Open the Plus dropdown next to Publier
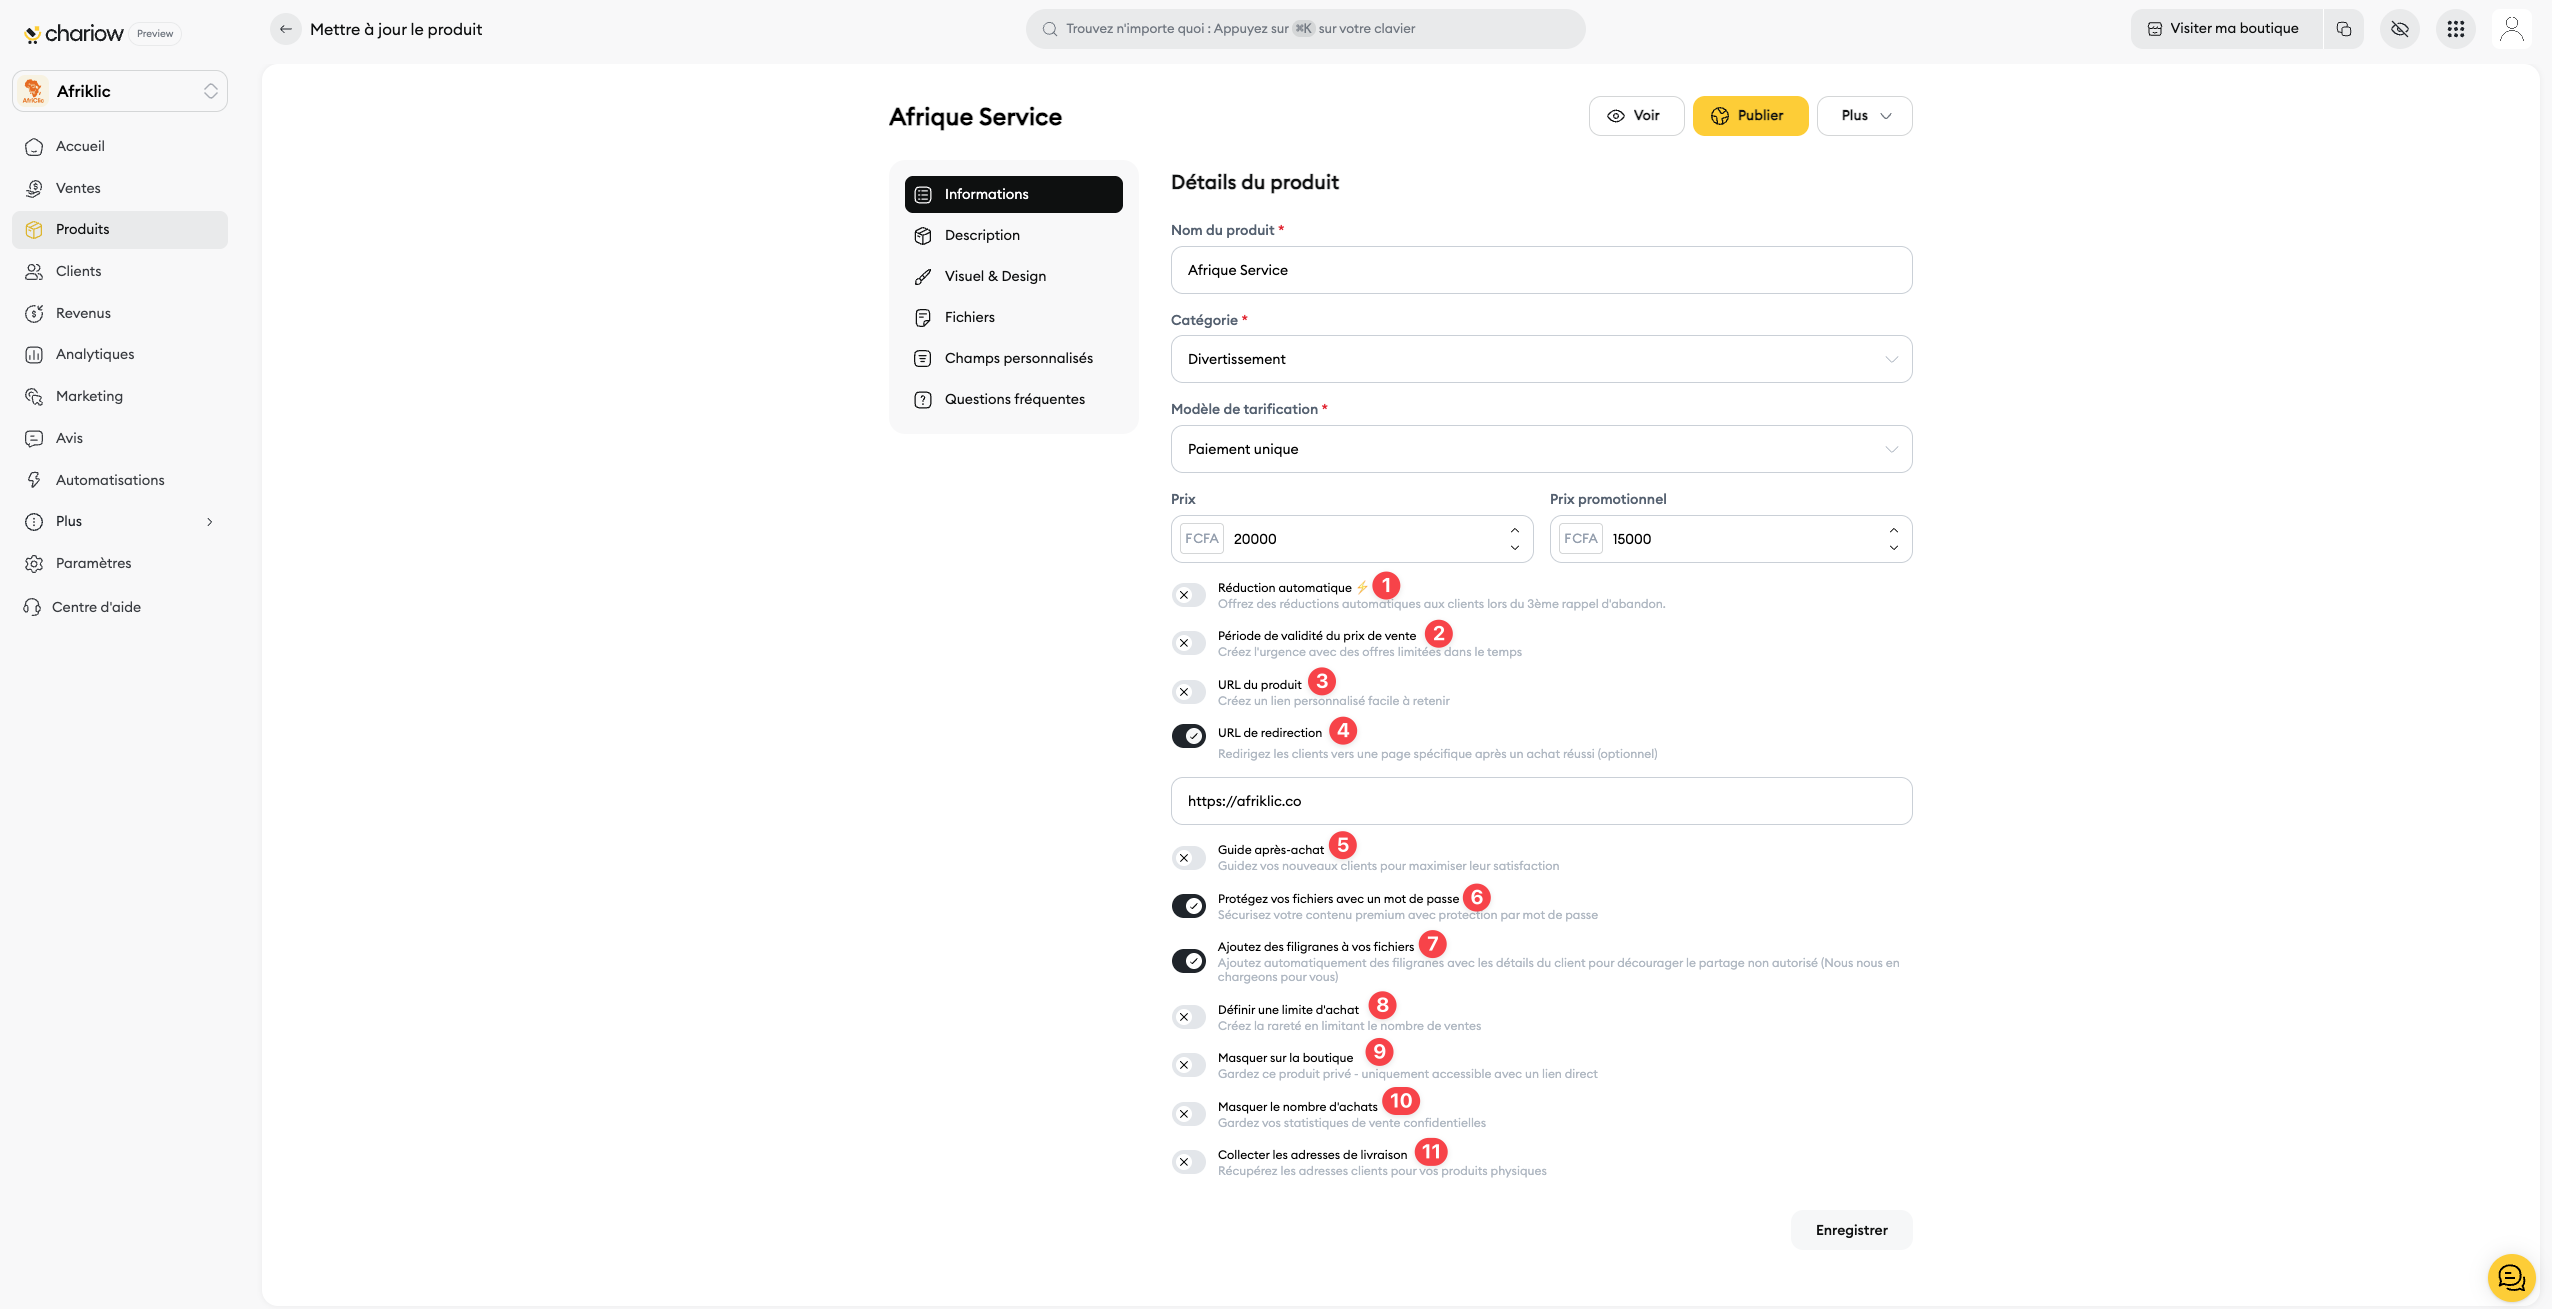 click(x=1864, y=116)
